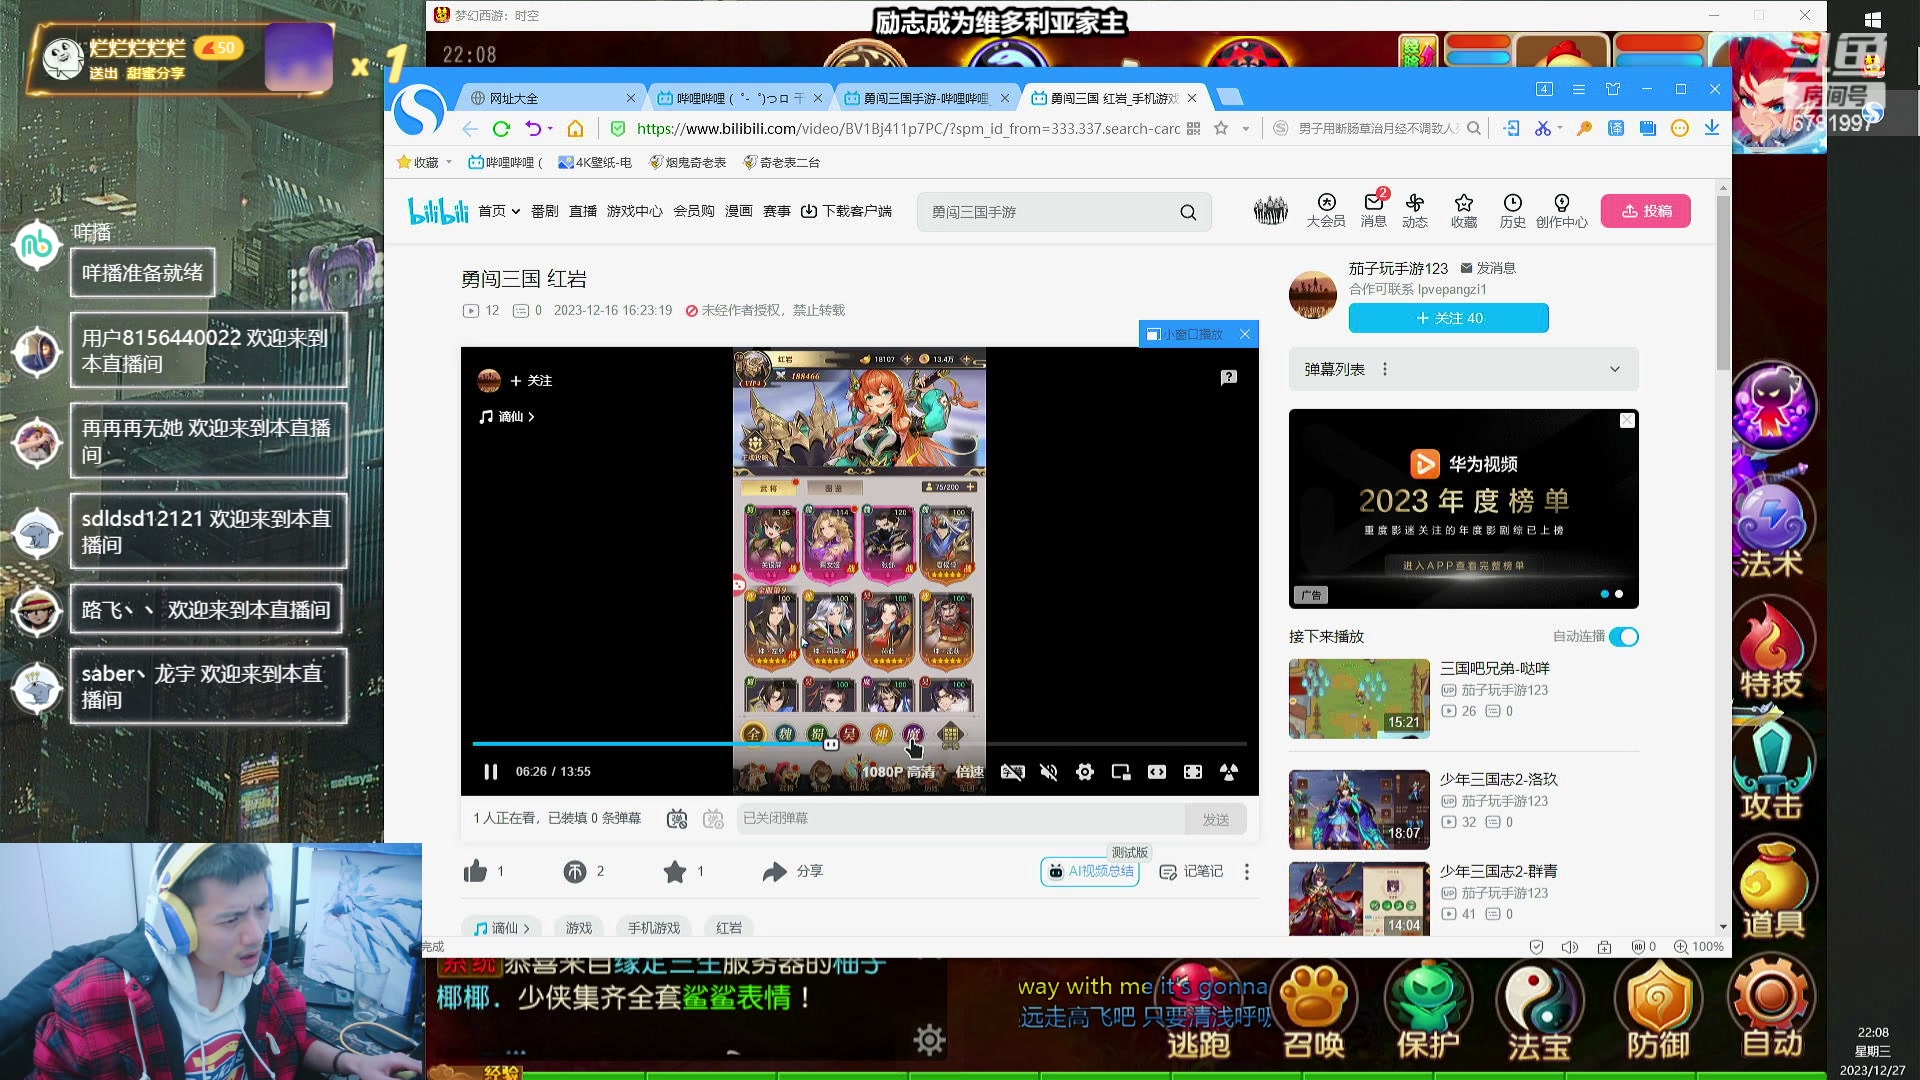Open 少年三国志2-群青 video title
Image resolution: width=1920 pixels, height=1080 pixels.
[1498, 871]
